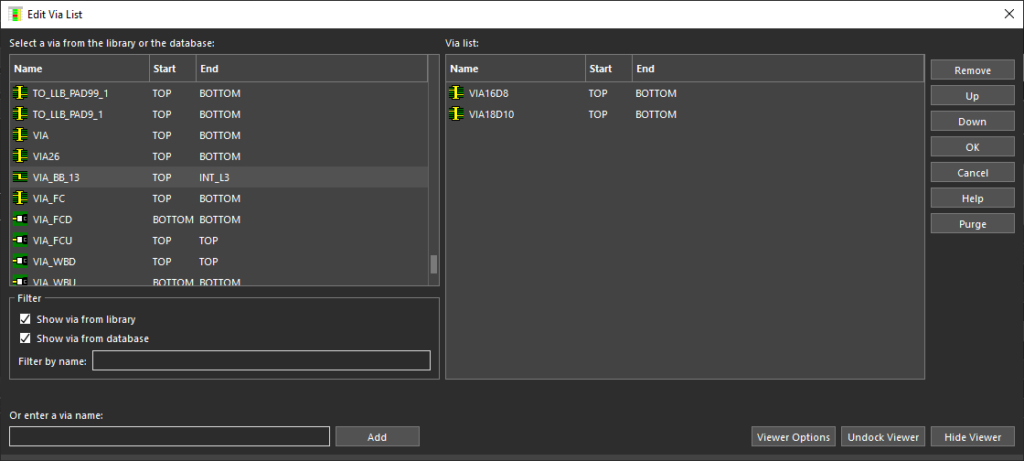The width and height of the screenshot is (1024, 461).
Task: Click End column header in Via list
Action: [776, 69]
